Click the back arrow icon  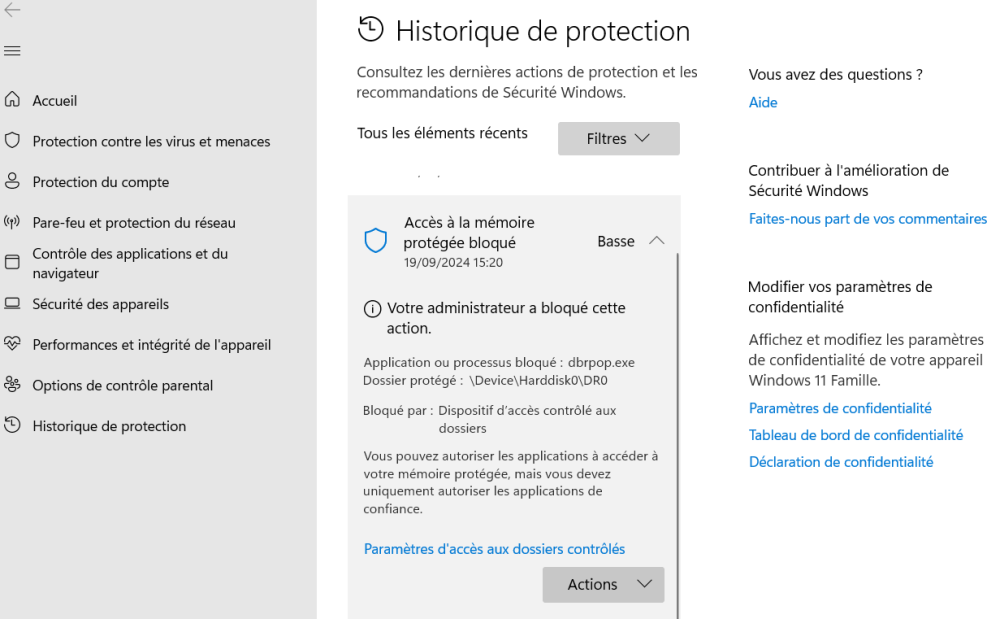point(12,9)
